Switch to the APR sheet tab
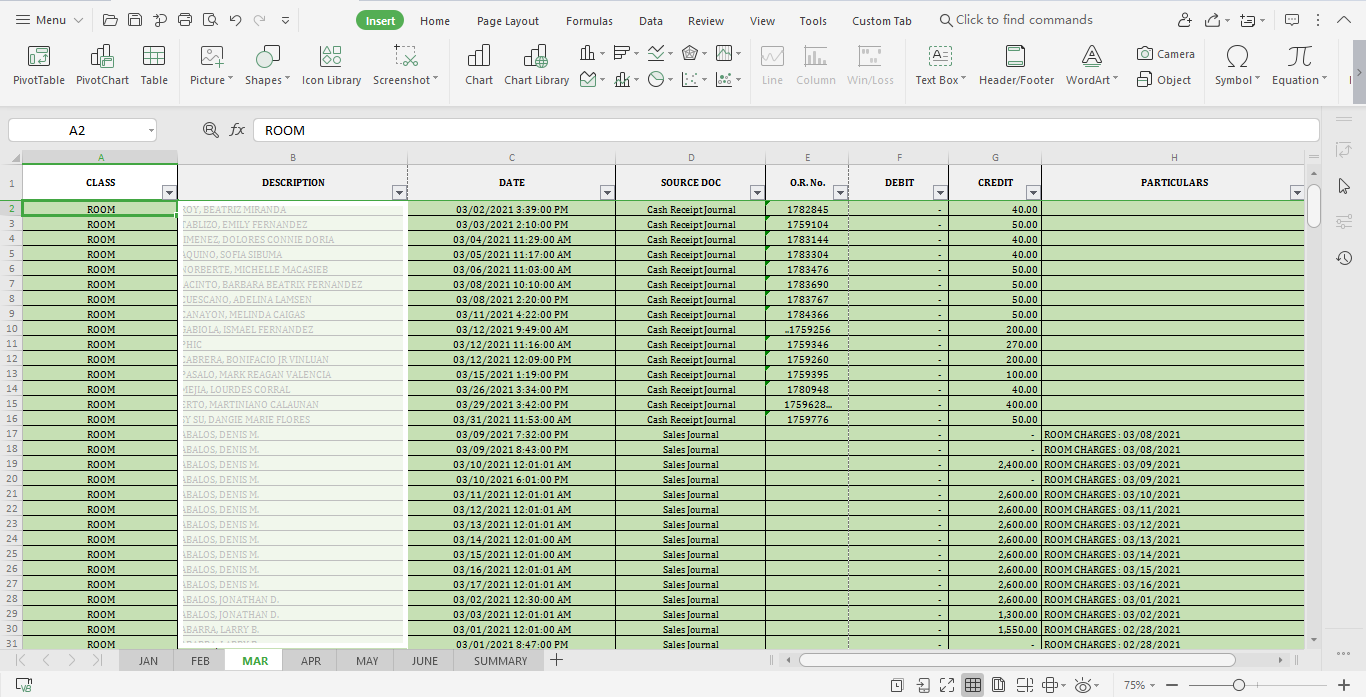This screenshot has height=697, width=1366. click(311, 661)
